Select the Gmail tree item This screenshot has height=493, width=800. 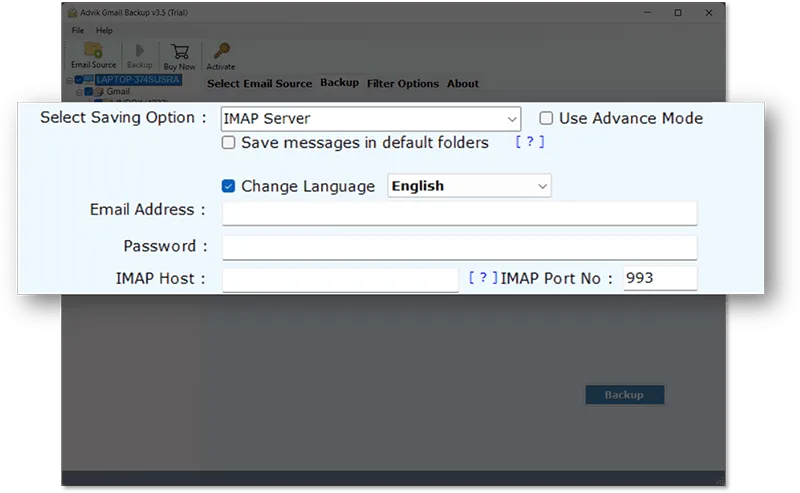coord(118,92)
